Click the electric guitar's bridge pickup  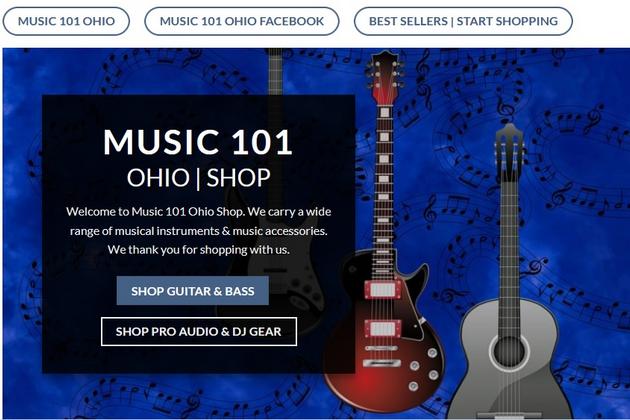[x=382, y=329]
